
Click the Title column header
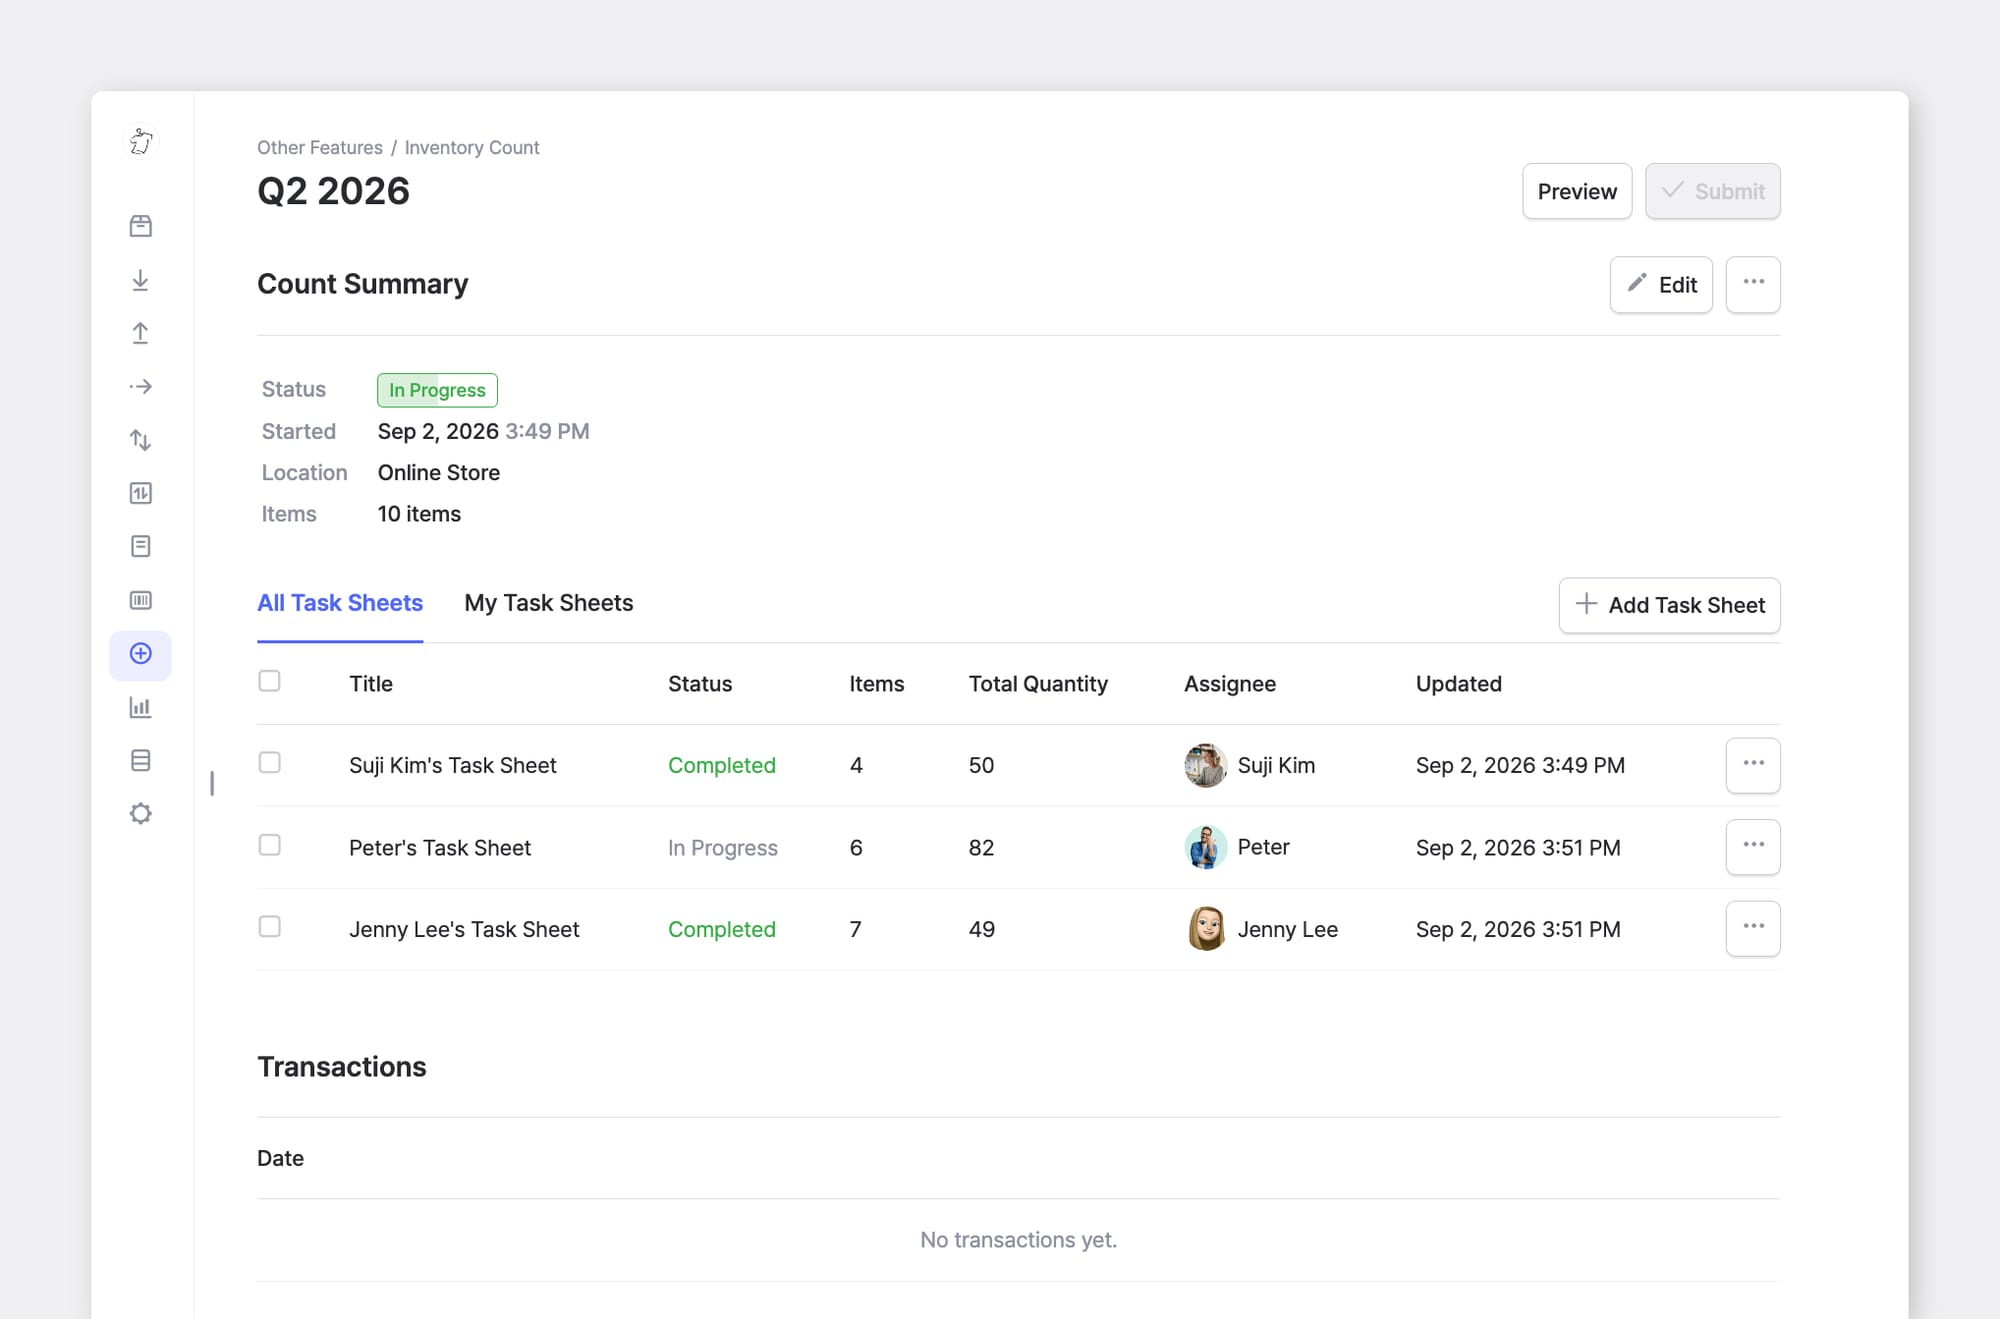(371, 684)
